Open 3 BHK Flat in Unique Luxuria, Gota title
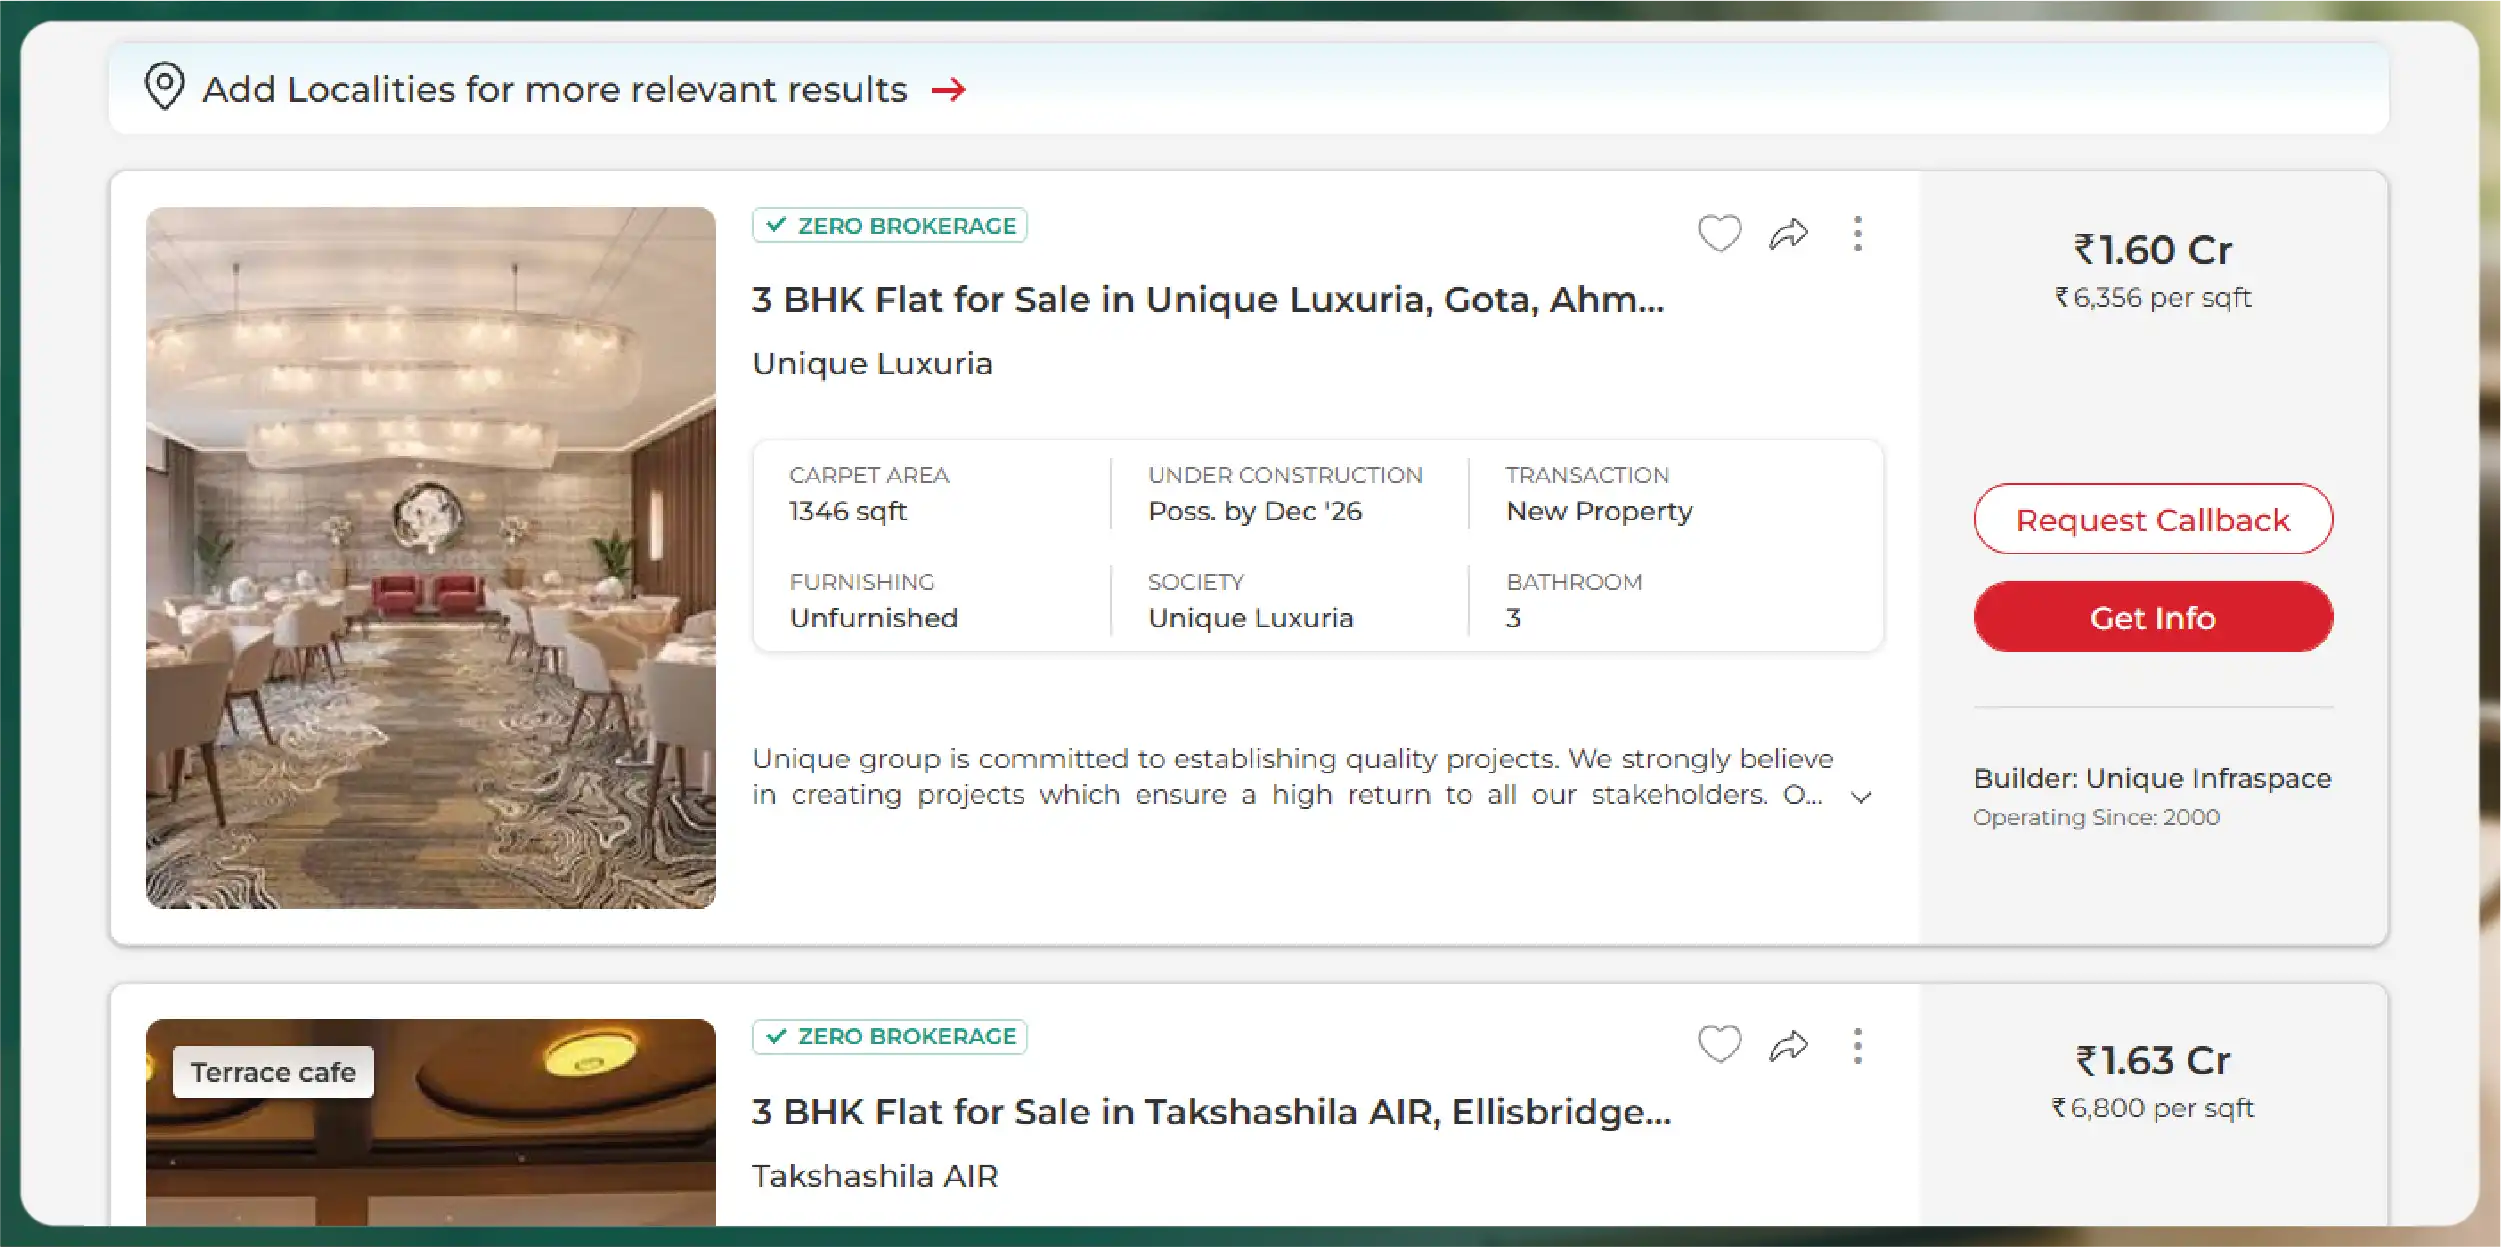The height and width of the screenshot is (1248, 2501). 1208,299
